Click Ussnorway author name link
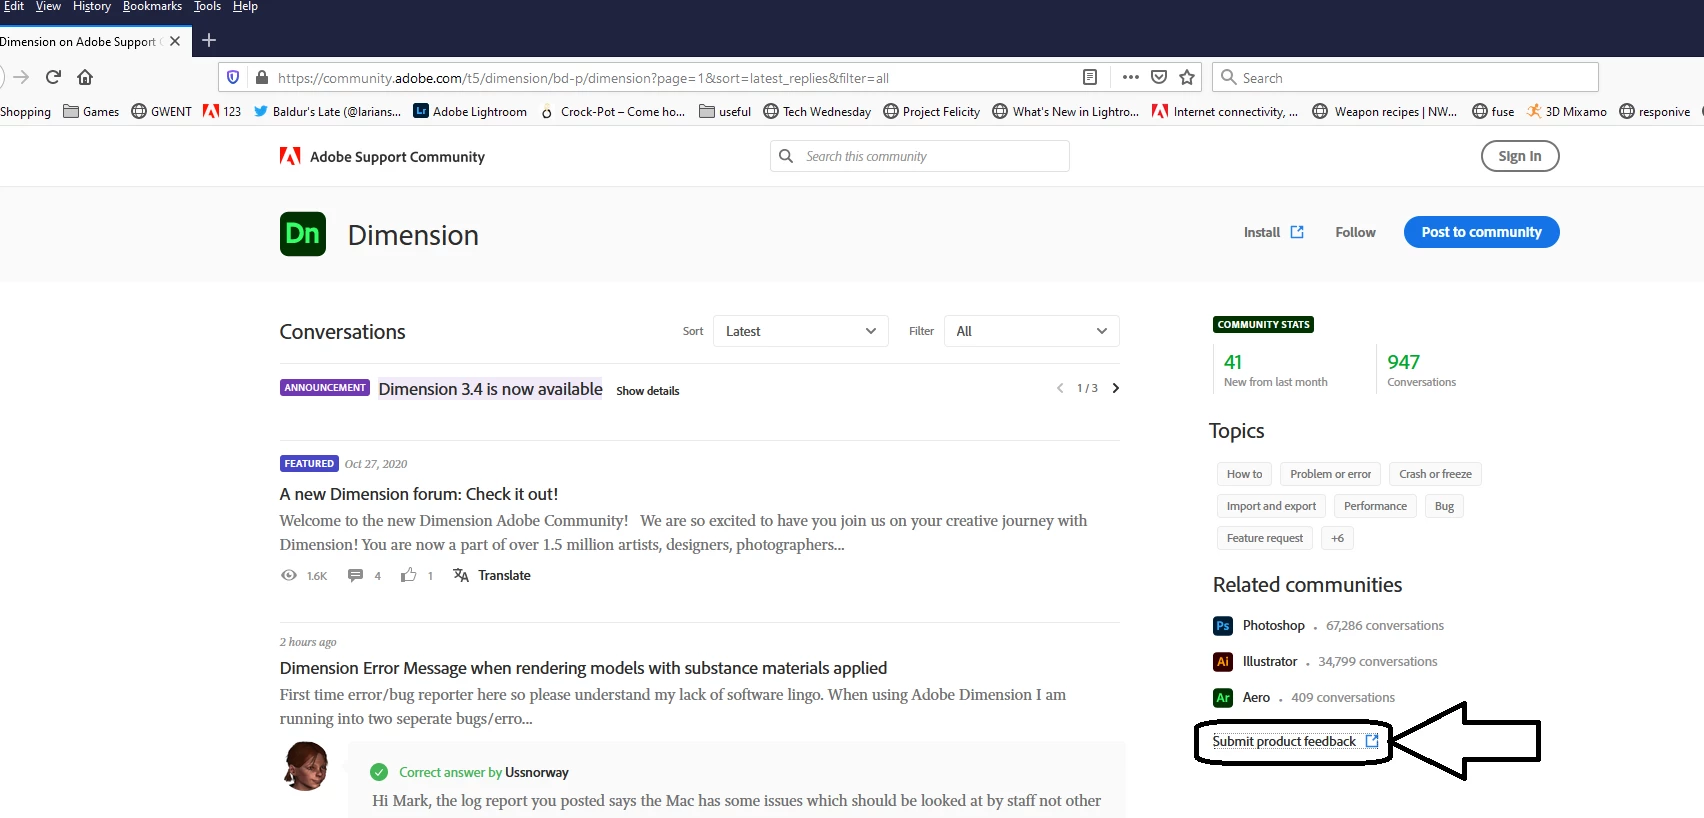The image size is (1704, 818). click(537, 772)
